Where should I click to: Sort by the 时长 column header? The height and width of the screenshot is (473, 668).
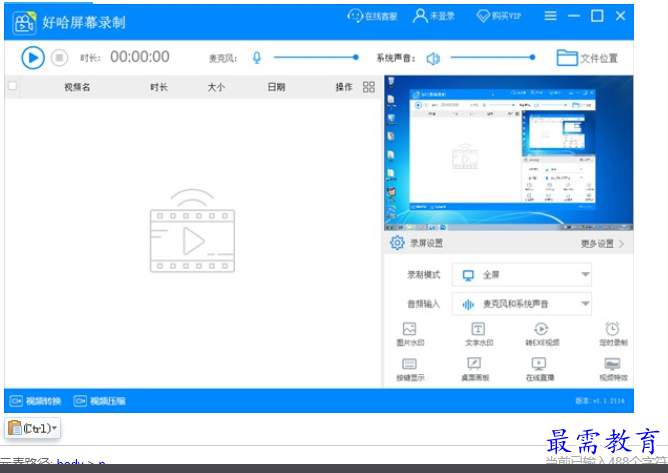[x=159, y=87]
